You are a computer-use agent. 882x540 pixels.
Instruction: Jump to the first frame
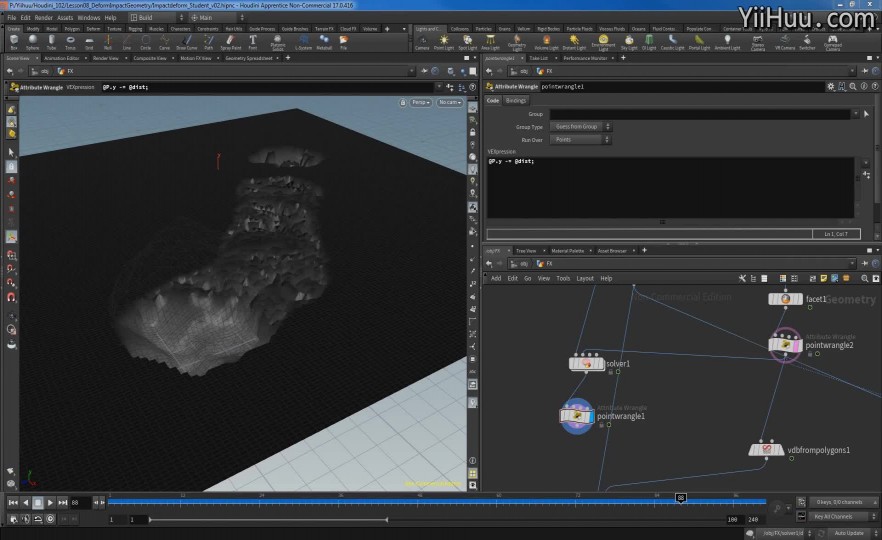(13, 502)
